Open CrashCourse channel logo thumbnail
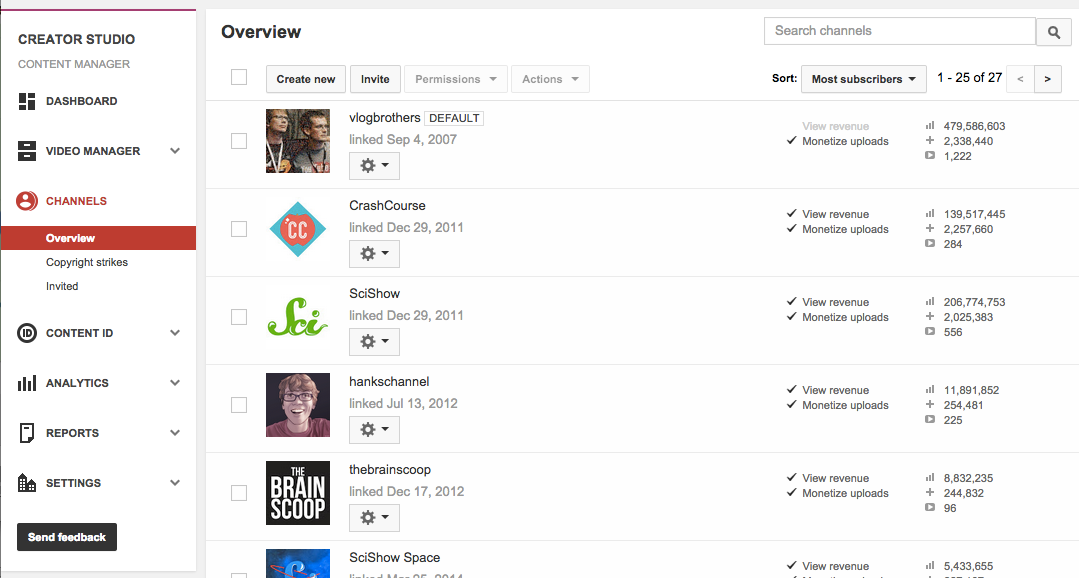This screenshot has height=578, width=1079. [x=298, y=229]
